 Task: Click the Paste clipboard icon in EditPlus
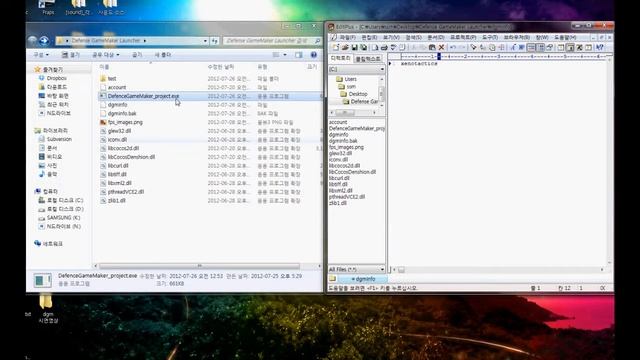432,48
